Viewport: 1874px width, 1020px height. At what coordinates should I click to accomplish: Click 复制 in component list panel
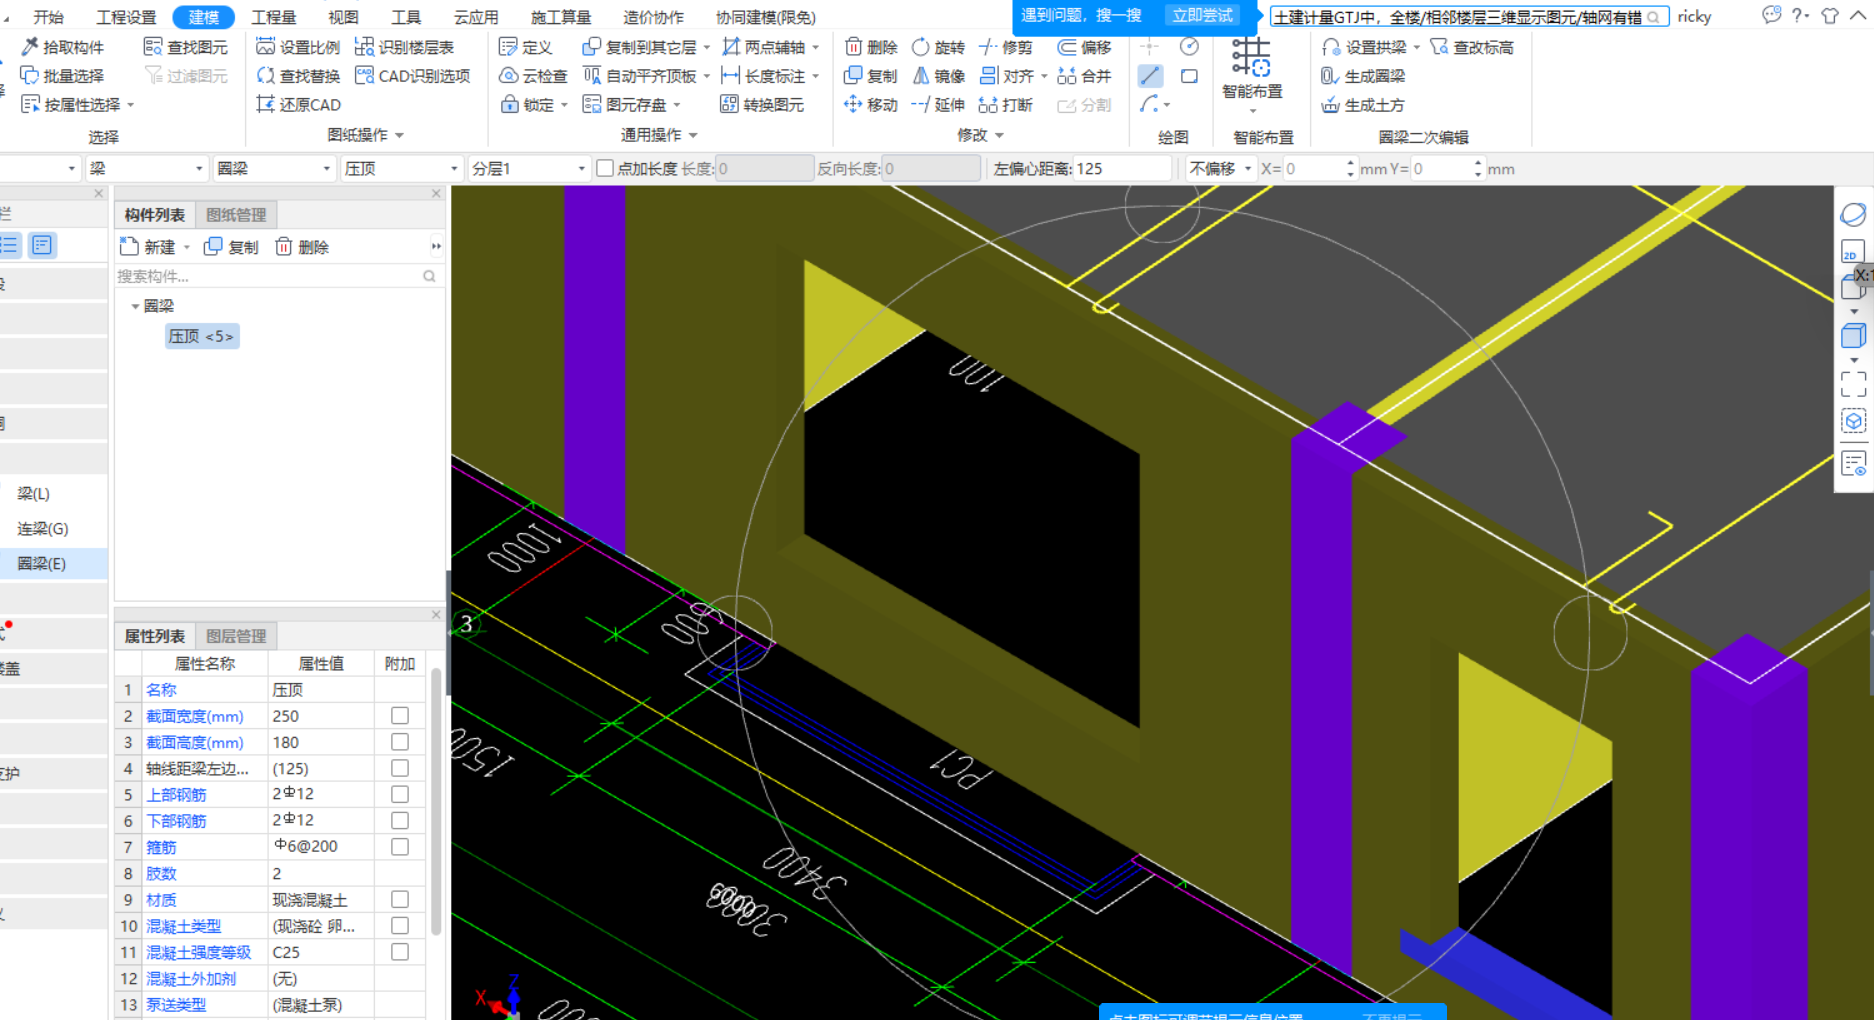(x=231, y=247)
